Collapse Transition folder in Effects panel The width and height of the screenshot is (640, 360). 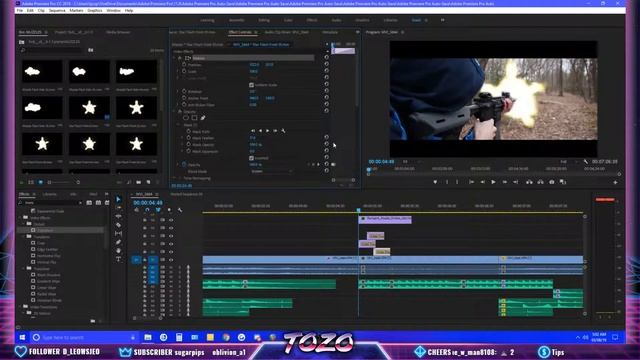click(24, 269)
